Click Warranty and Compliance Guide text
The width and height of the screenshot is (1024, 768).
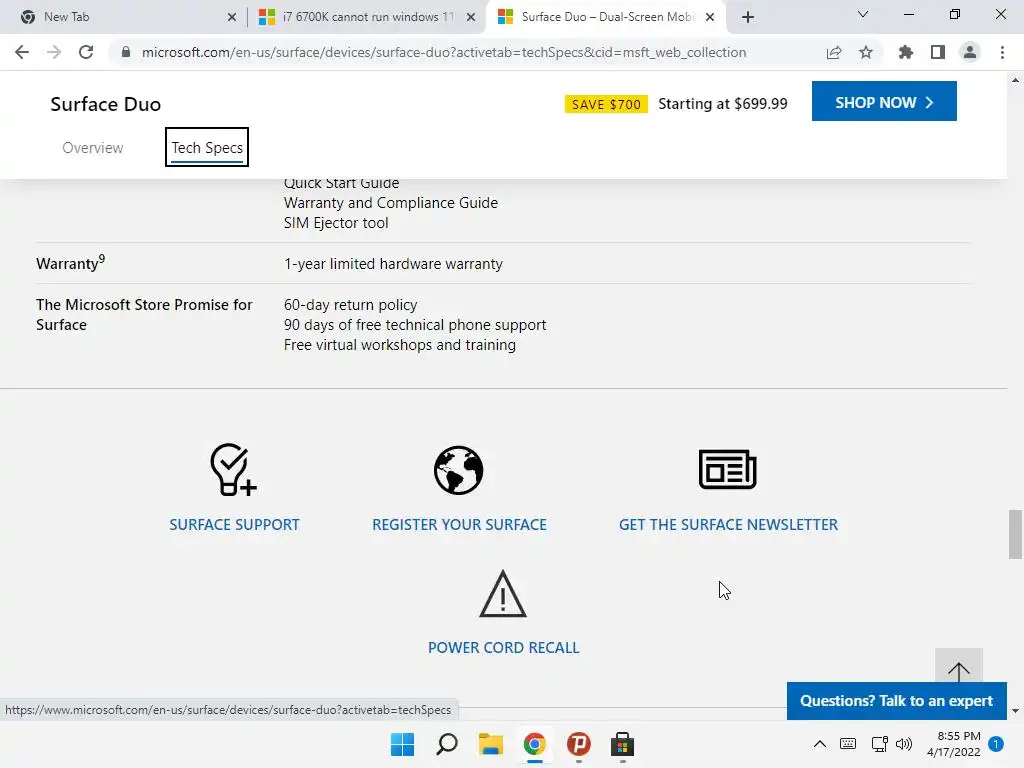(391, 203)
